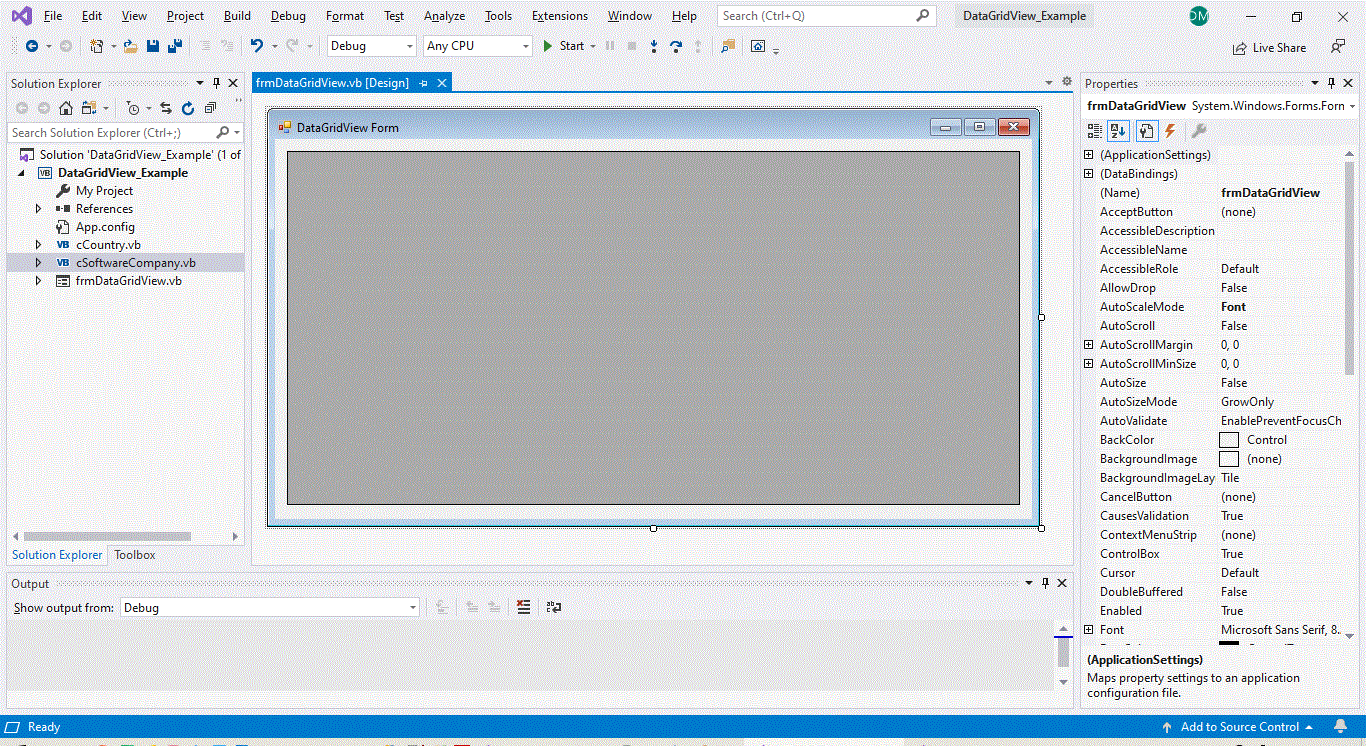Open the Any CPU platform dropdown
1366x746 pixels.
pyautogui.click(x=525, y=46)
